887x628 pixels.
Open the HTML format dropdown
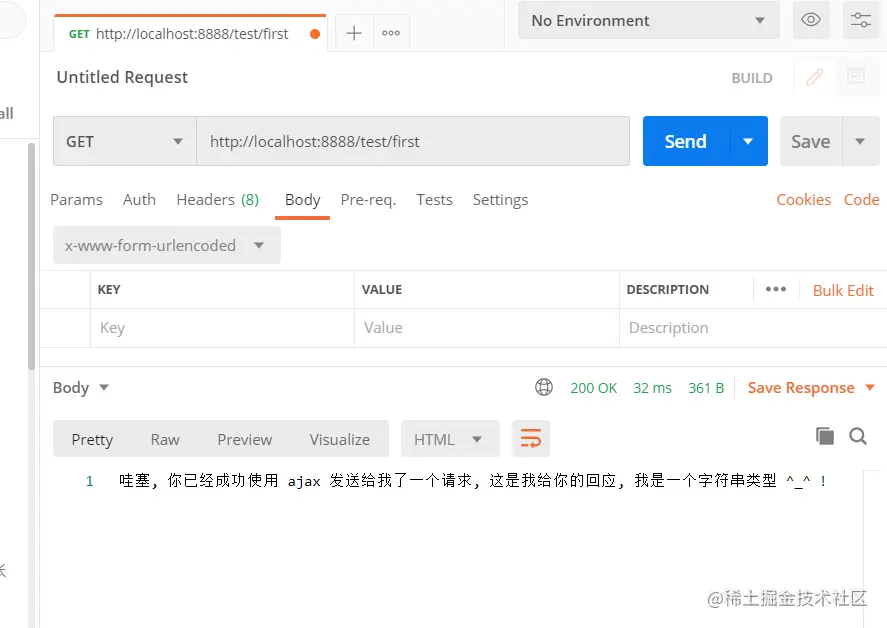coord(450,439)
